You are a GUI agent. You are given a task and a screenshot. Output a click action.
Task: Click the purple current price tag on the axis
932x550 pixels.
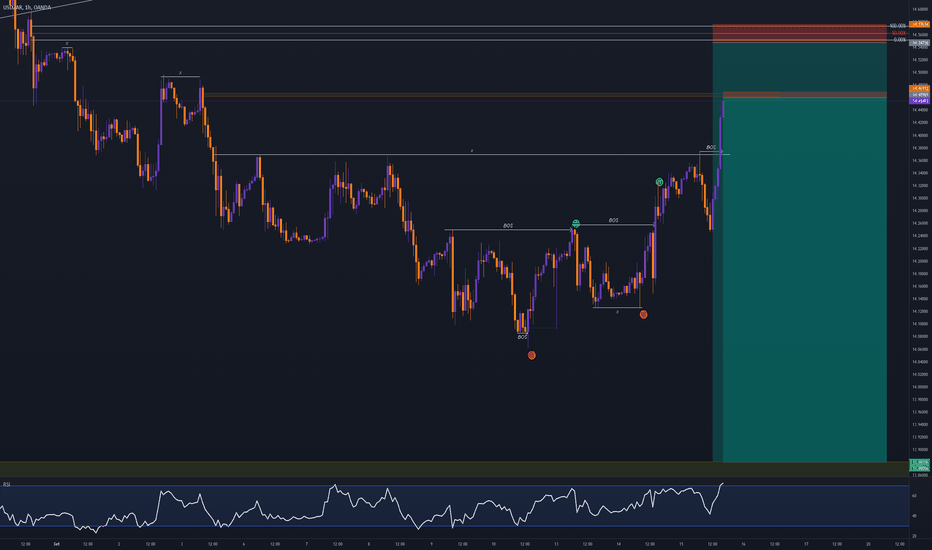920,101
